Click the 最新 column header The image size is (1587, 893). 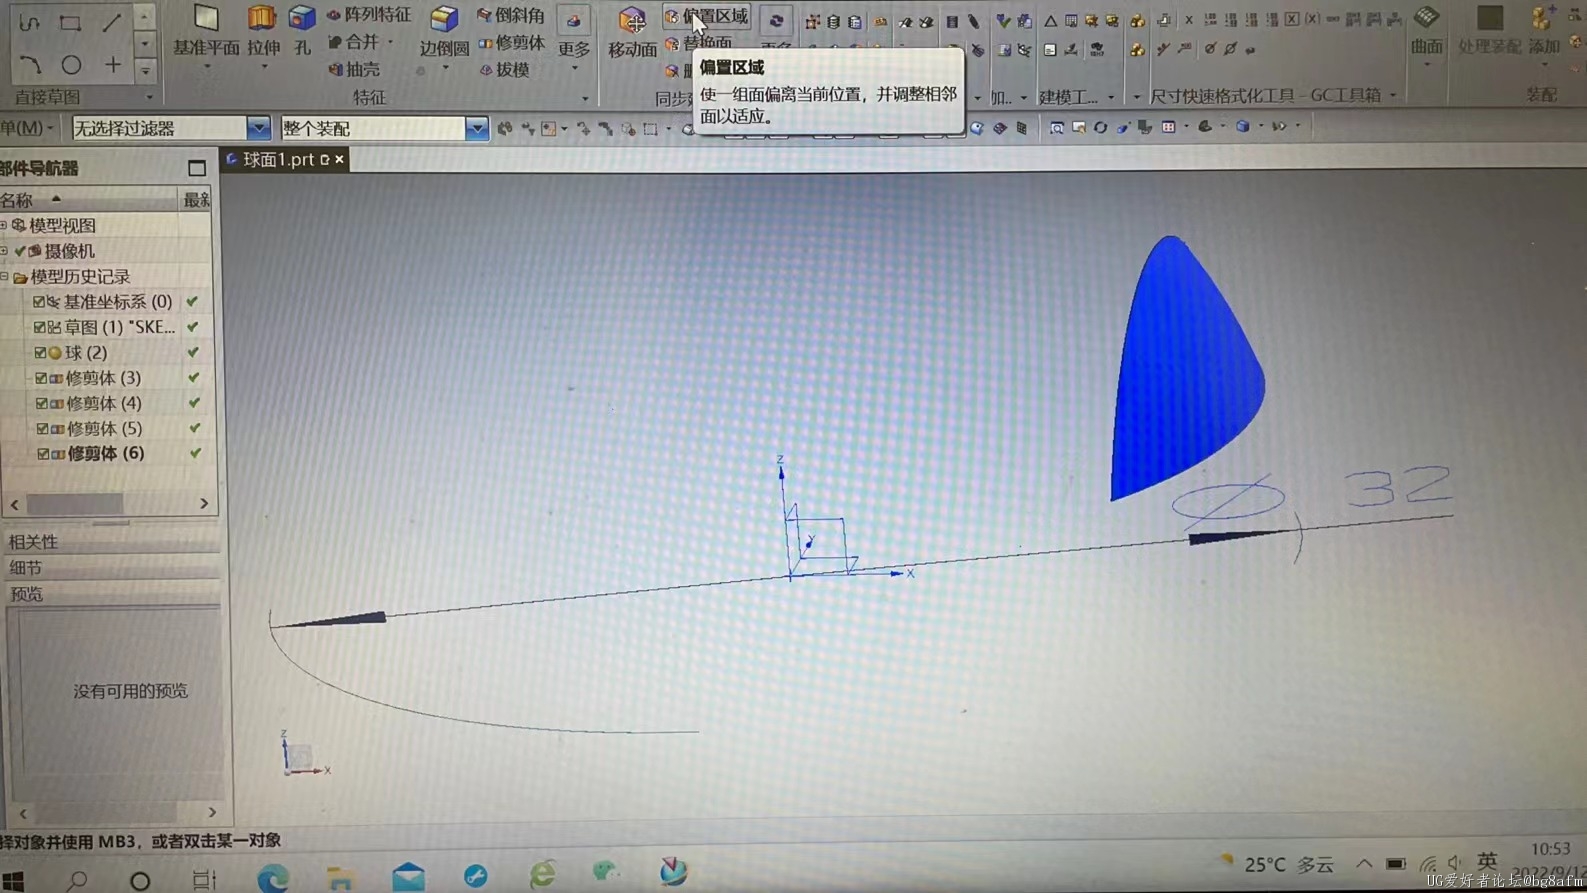196,200
